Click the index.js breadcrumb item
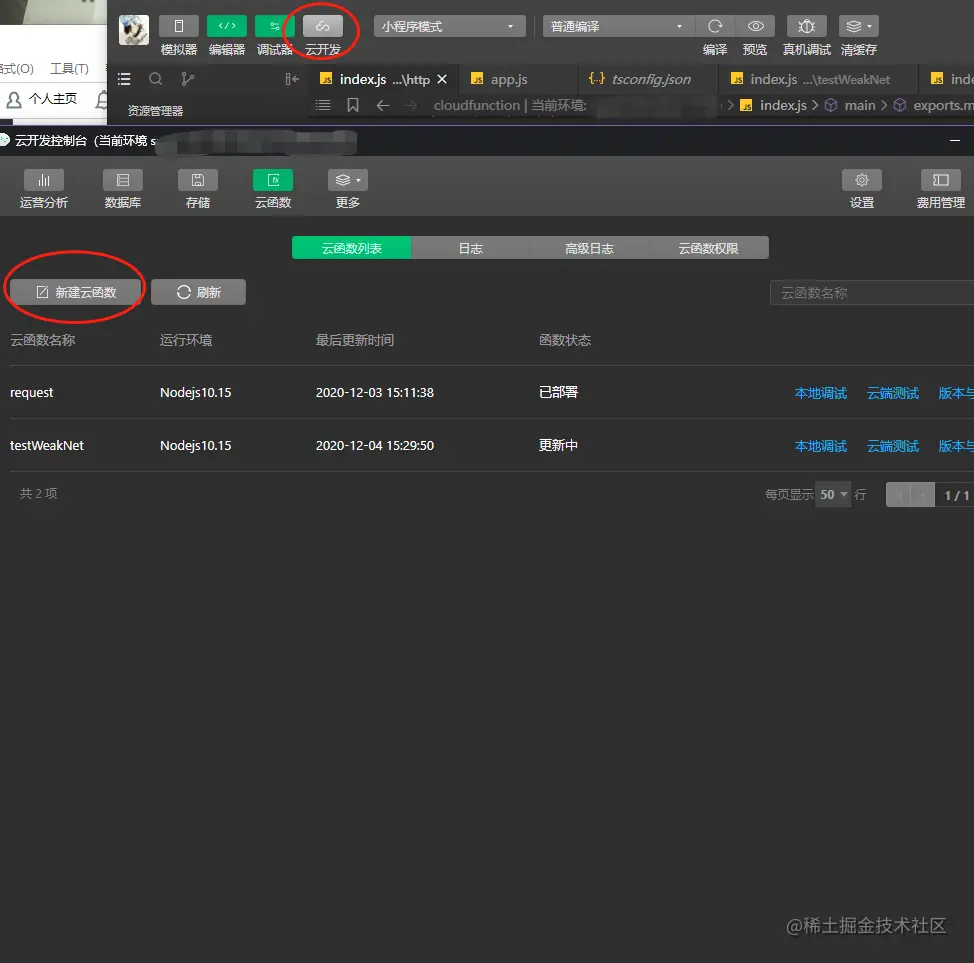This screenshot has width=974, height=963. pyautogui.click(x=783, y=106)
